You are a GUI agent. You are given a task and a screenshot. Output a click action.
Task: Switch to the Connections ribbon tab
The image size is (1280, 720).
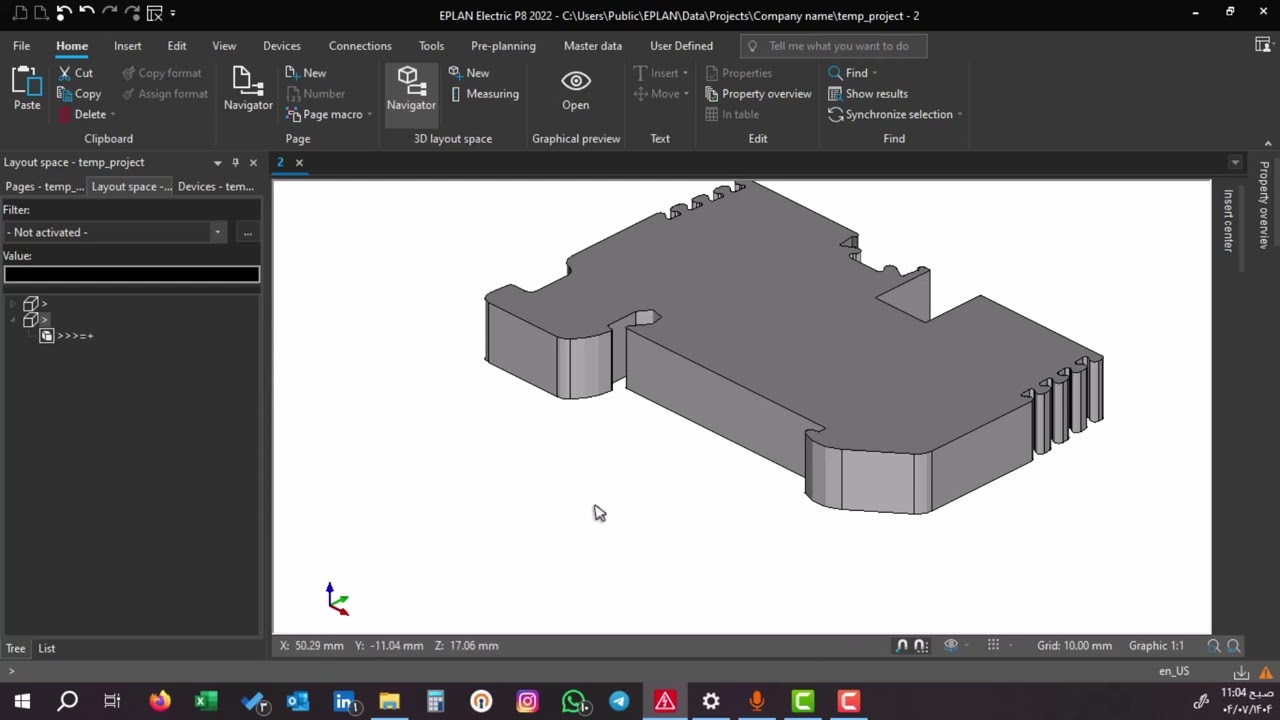coord(360,46)
